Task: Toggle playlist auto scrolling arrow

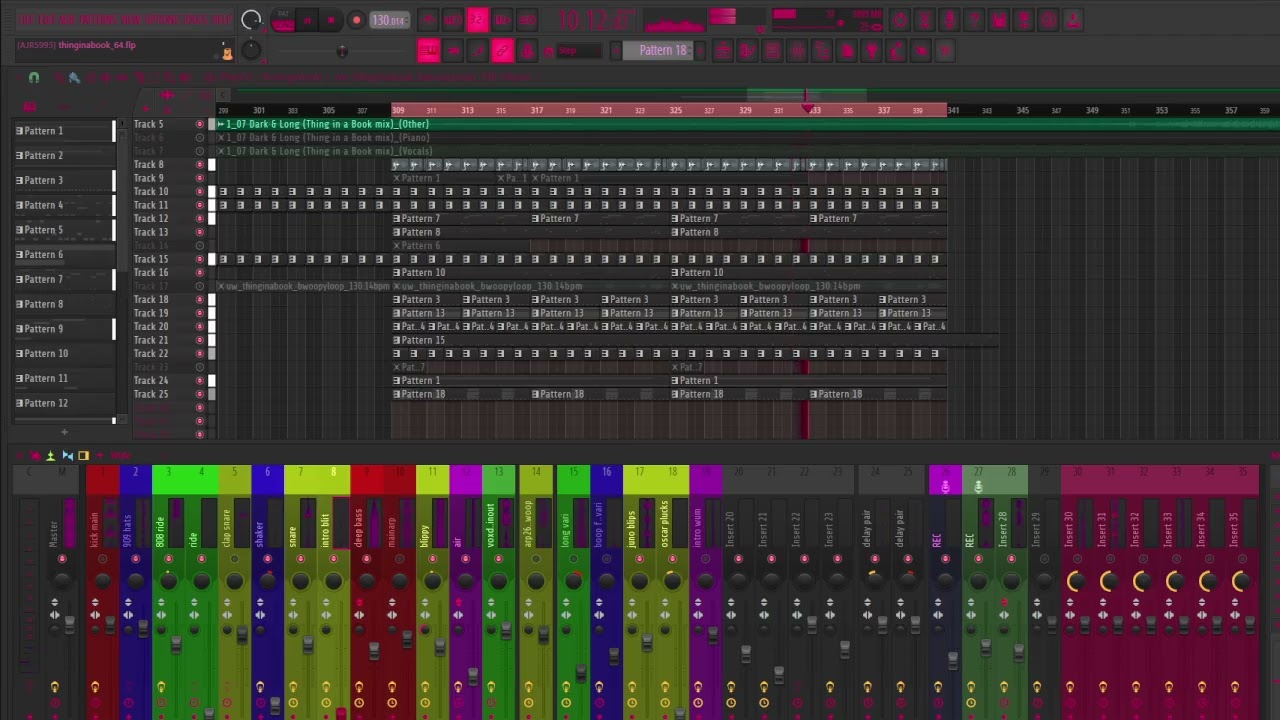Action: [453, 50]
